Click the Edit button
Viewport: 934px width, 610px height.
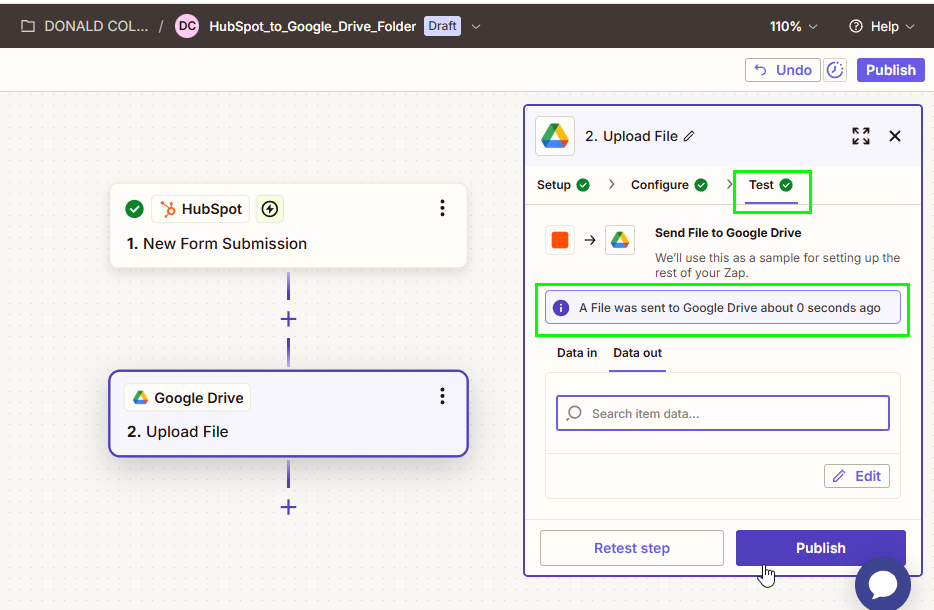point(857,476)
